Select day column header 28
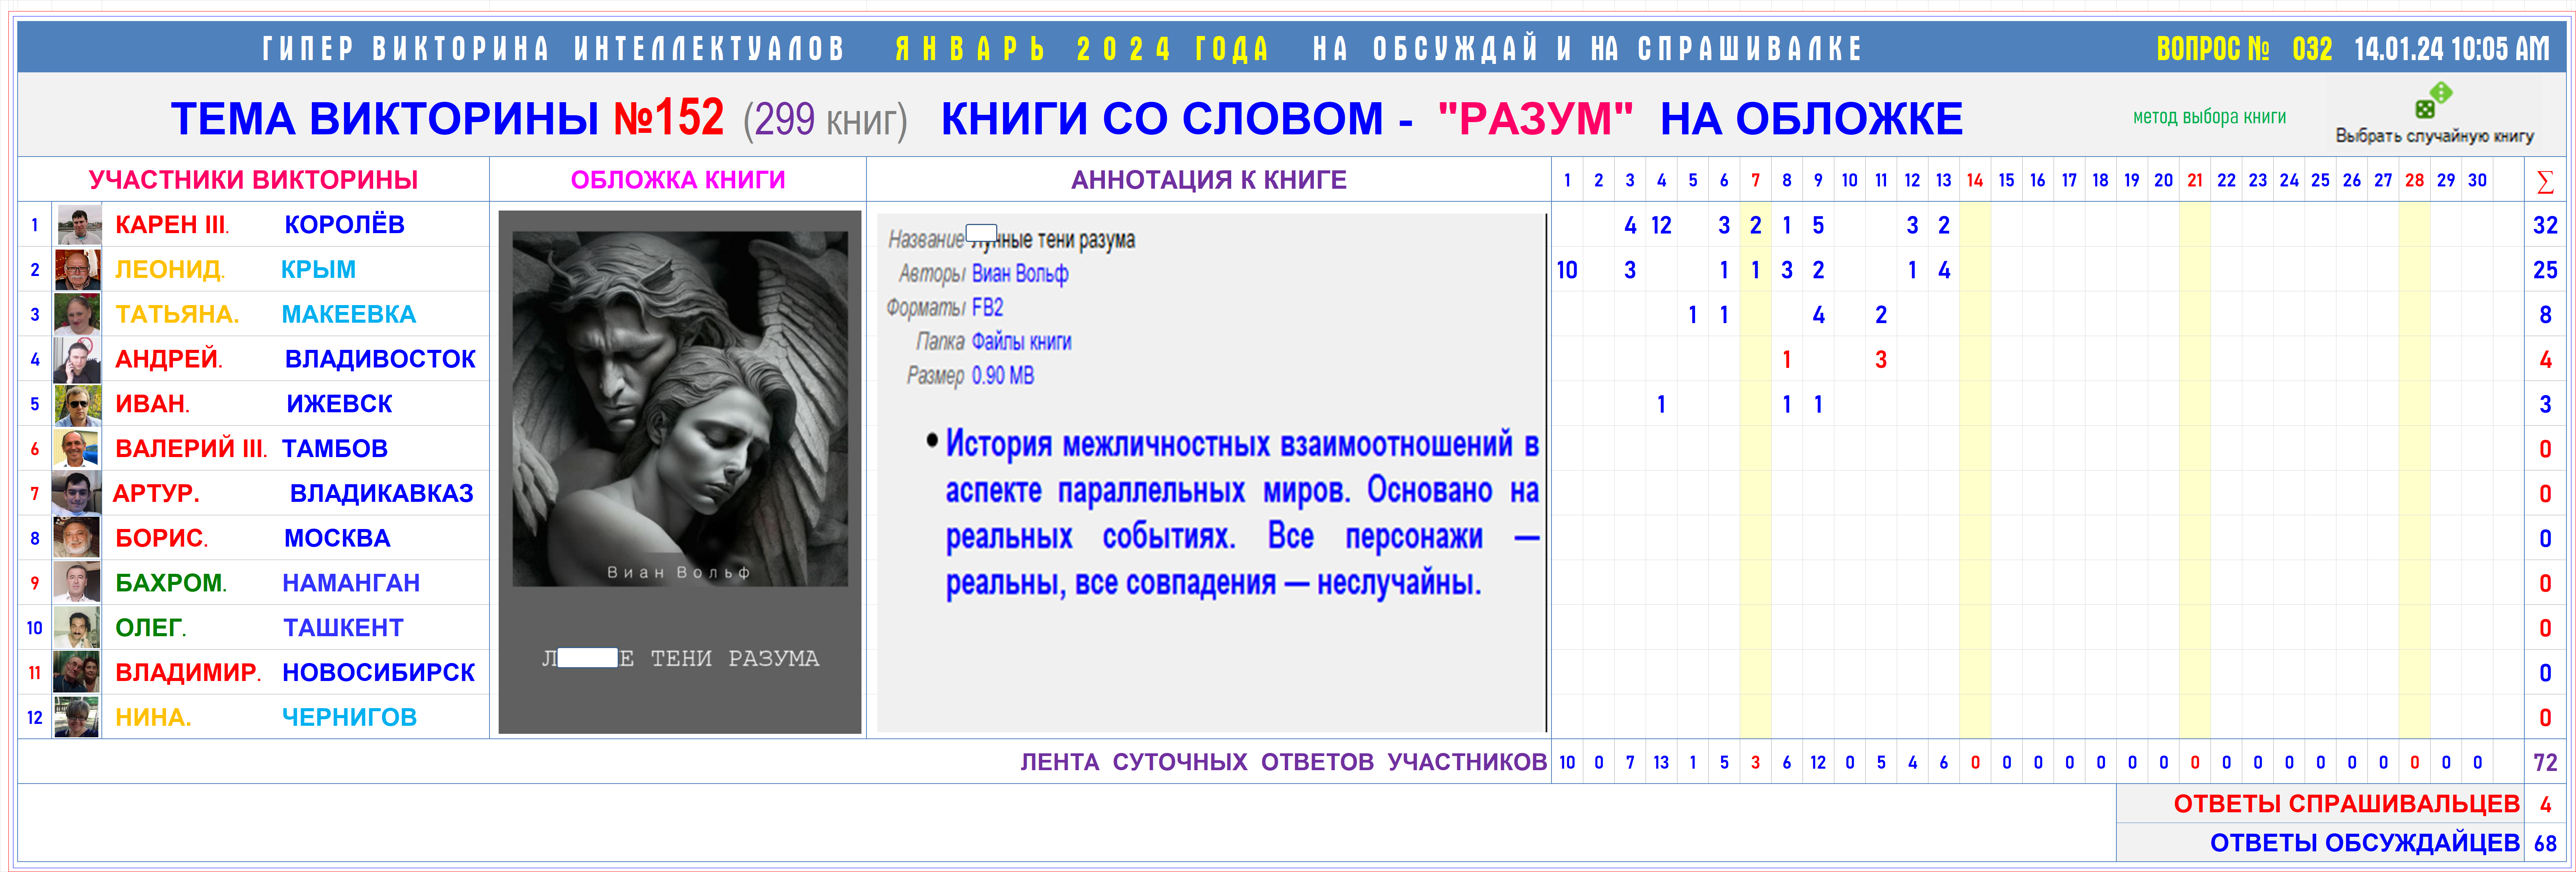The width and height of the screenshot is (2576, 872). click(2414, 180)
